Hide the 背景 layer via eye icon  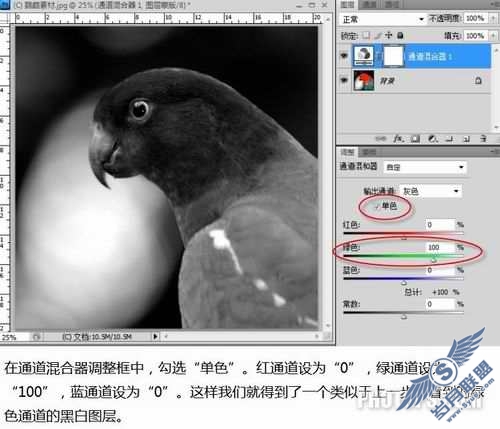pyautogui.click(x=344, y=80)
